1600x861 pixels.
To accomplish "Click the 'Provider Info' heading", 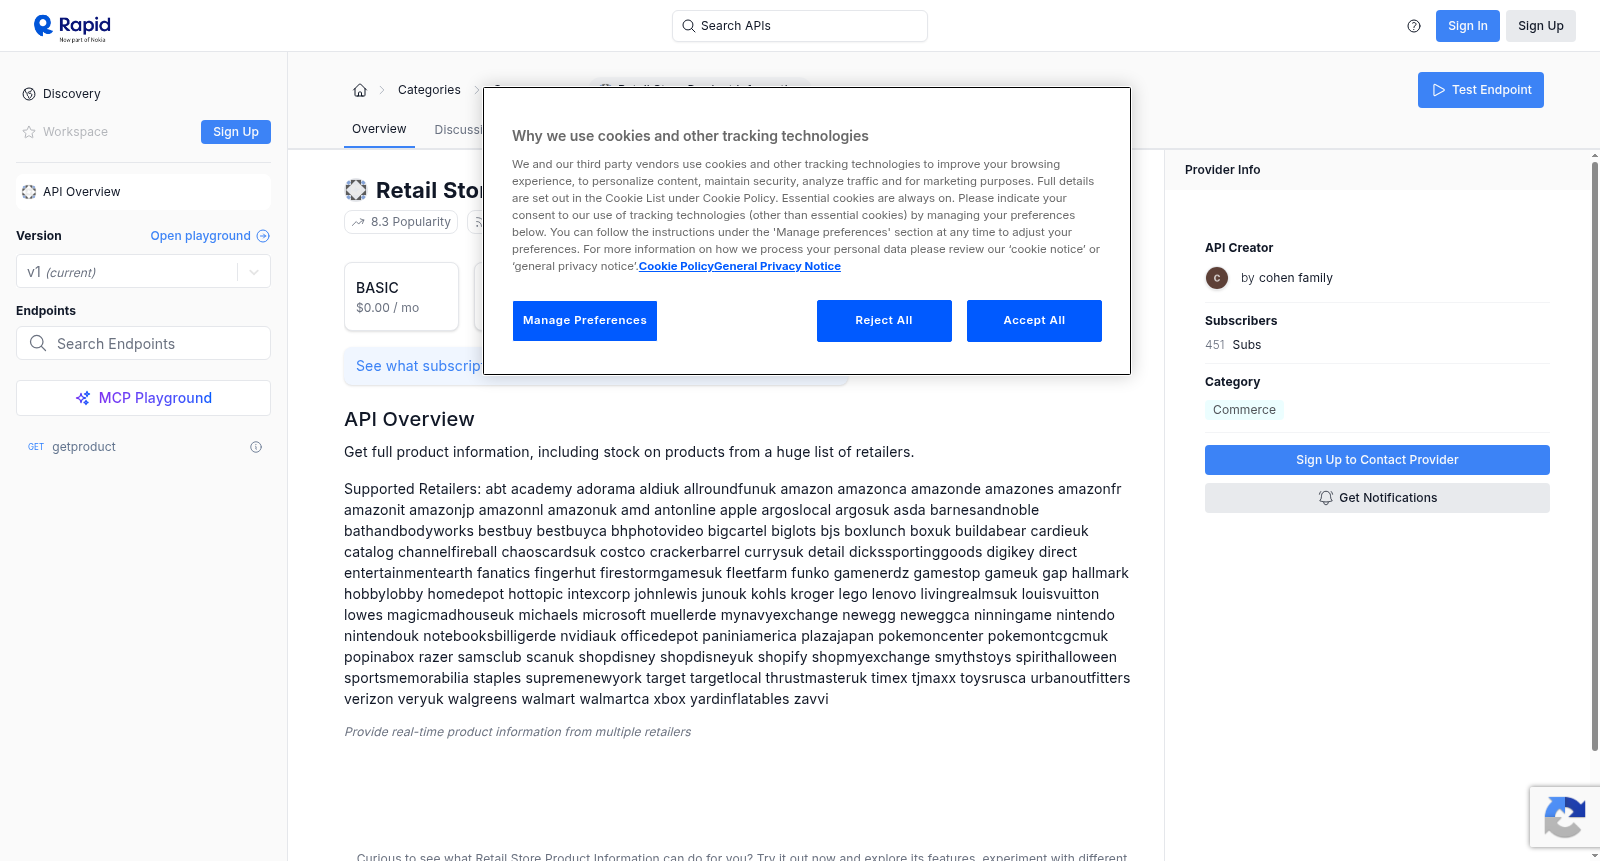I will click(x=1222, y=170).
